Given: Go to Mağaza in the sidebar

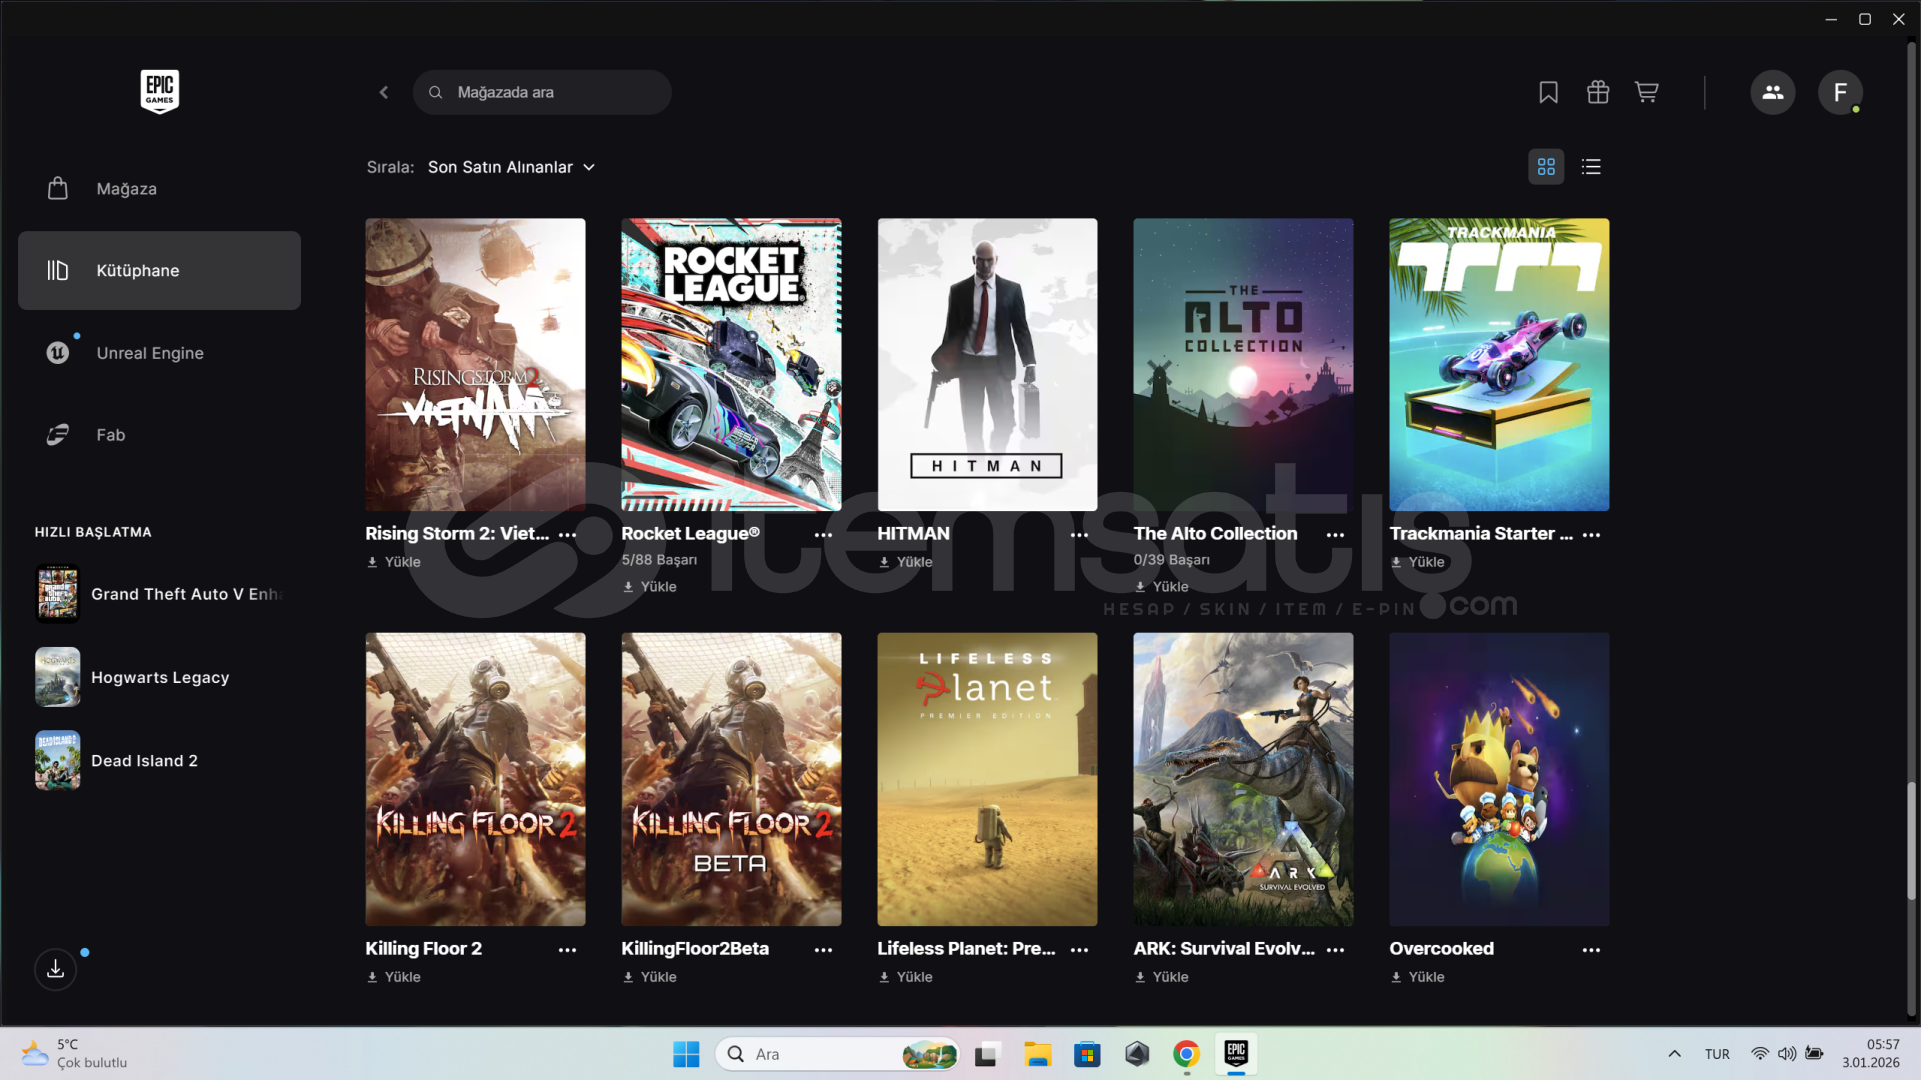Looking at the screenshot, I should (x=126, y=189).
